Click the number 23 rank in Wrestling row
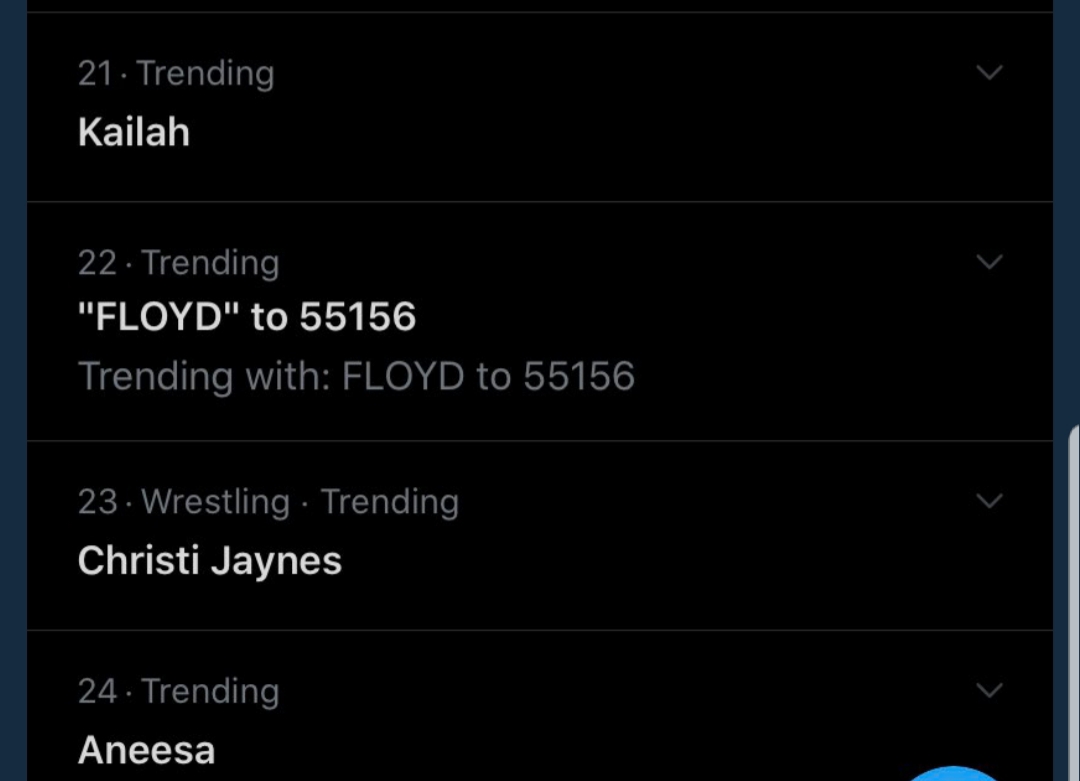 point(97,501)
